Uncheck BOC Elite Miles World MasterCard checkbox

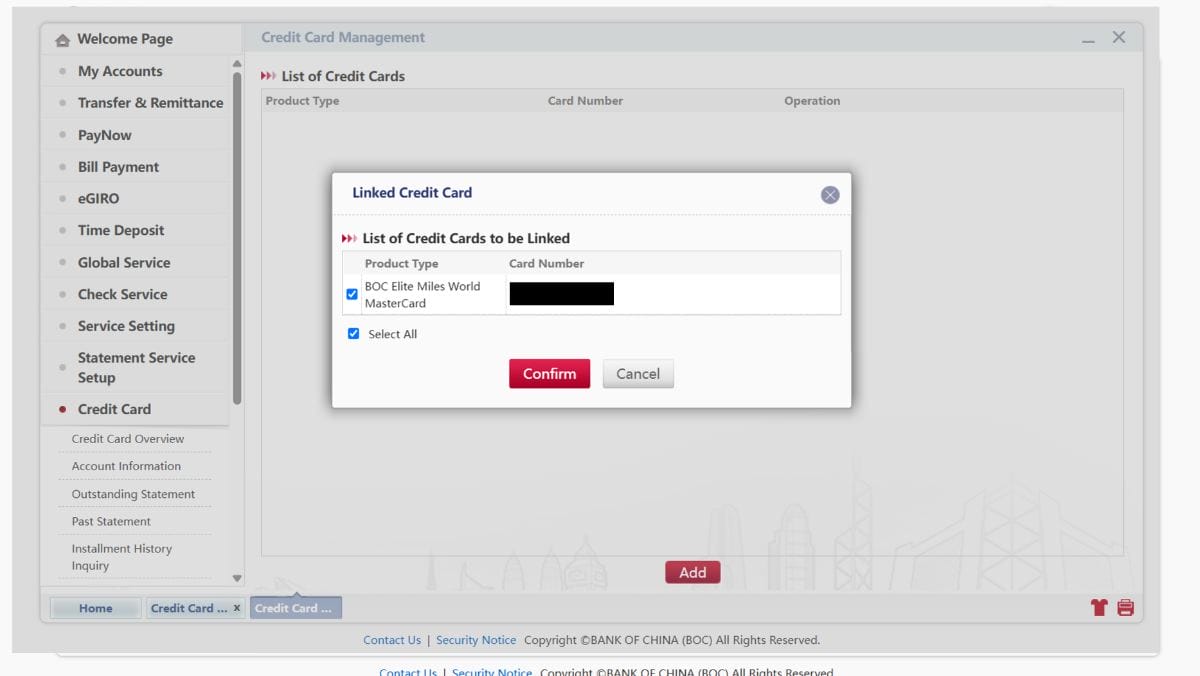coord(352,294)
